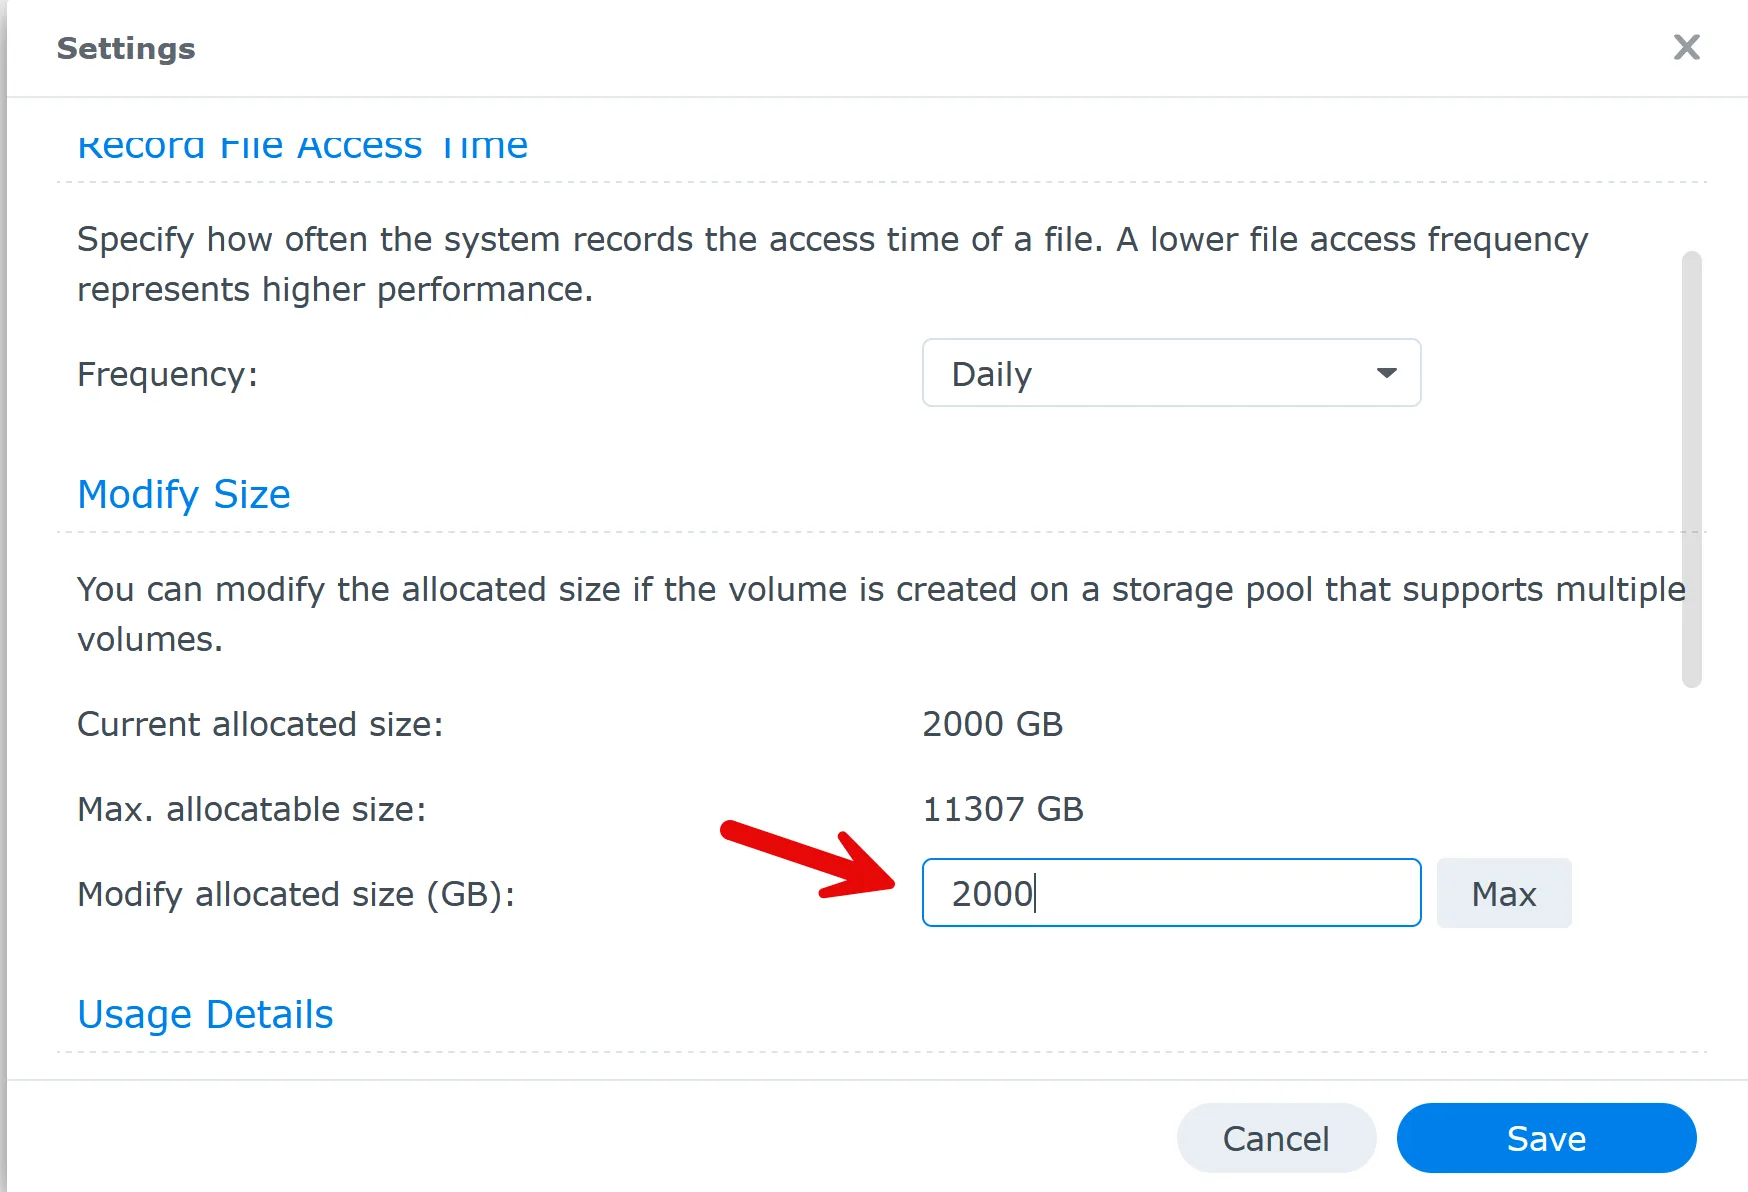Screen dimensions: 1748x1192
Task: Select the Modify Size section header
Action: [x=183, y=493]
